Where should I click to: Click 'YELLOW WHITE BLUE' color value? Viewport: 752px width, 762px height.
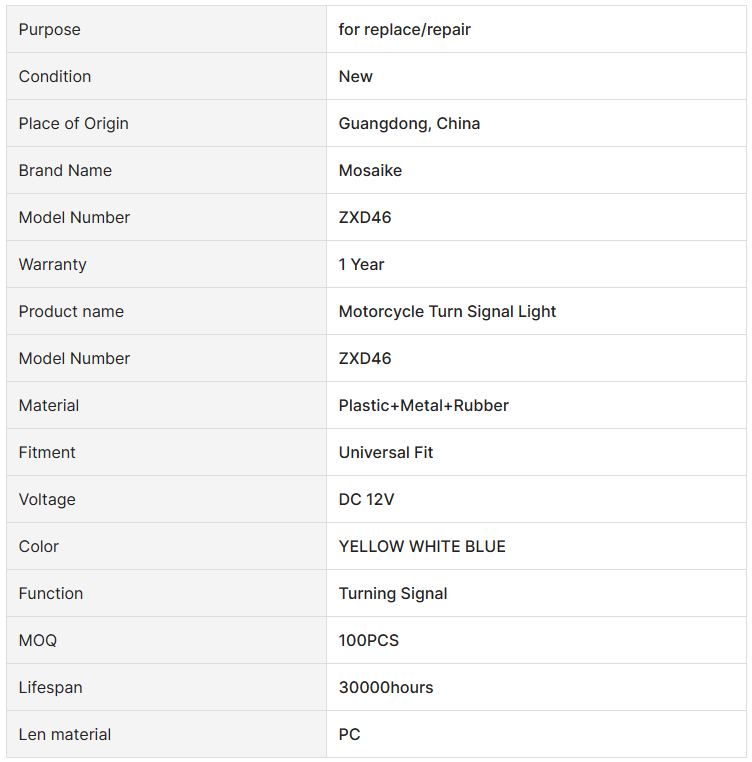pos(422,546)
